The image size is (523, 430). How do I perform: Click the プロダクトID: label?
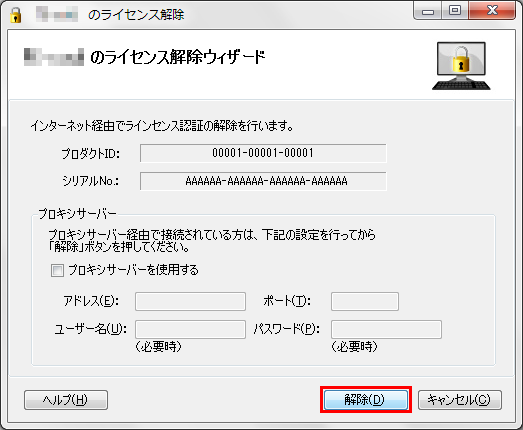point(90,154)
